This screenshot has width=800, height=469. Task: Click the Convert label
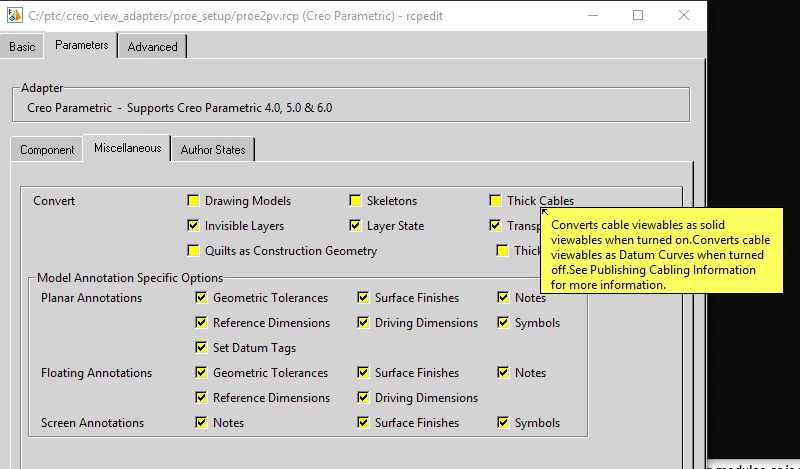click(x=54, y=201)
